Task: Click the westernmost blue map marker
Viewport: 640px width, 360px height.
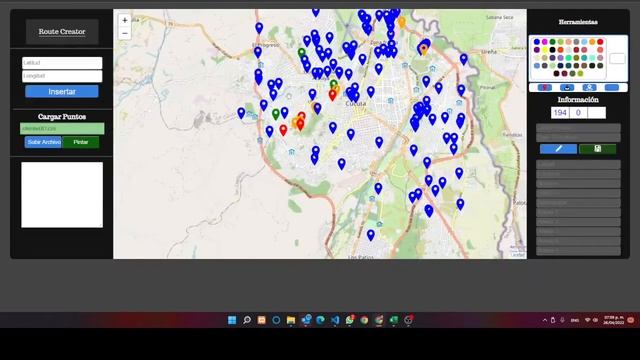Action: click(241, 113)
